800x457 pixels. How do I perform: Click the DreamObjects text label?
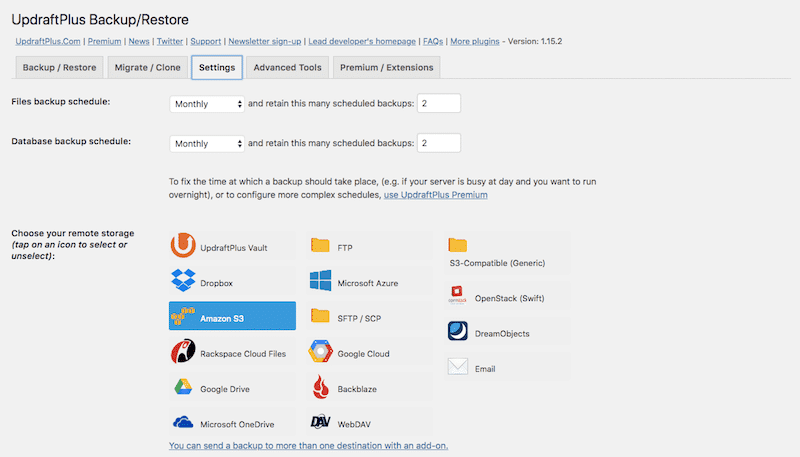[502, 334]
